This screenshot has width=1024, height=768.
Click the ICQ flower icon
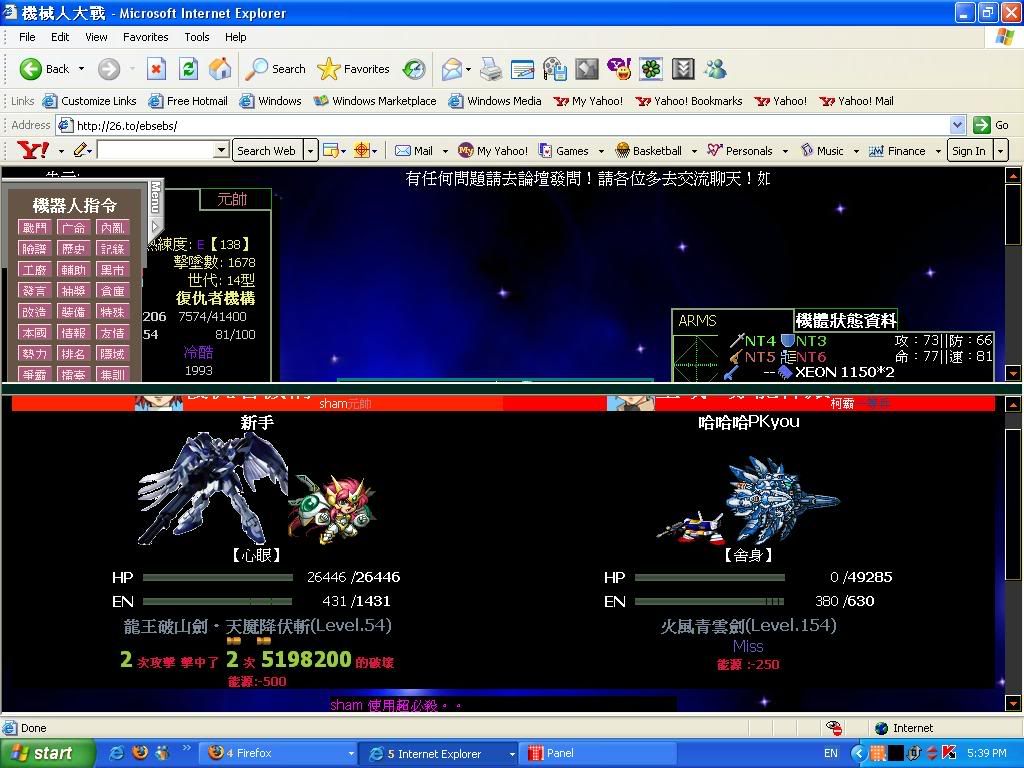pos(650,69)
